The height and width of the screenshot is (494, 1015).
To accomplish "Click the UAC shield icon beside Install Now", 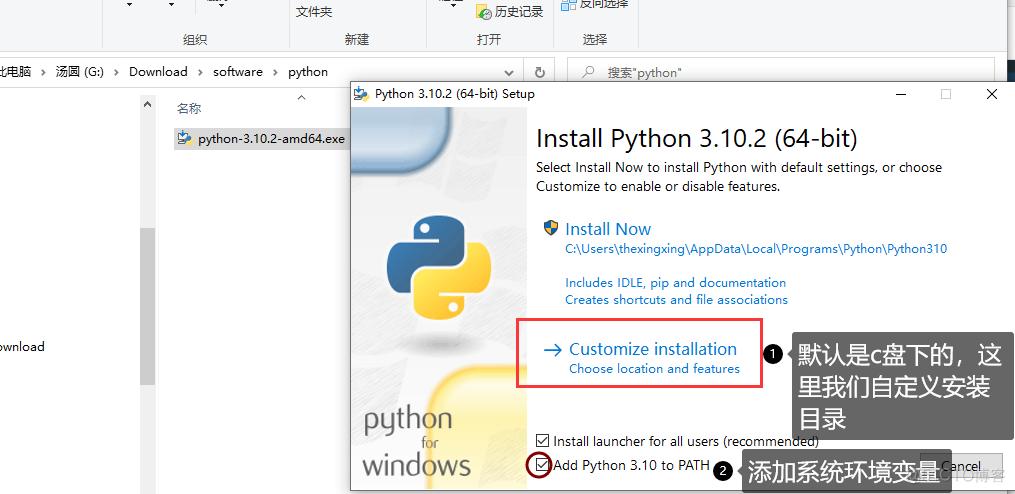I will 551,227.
